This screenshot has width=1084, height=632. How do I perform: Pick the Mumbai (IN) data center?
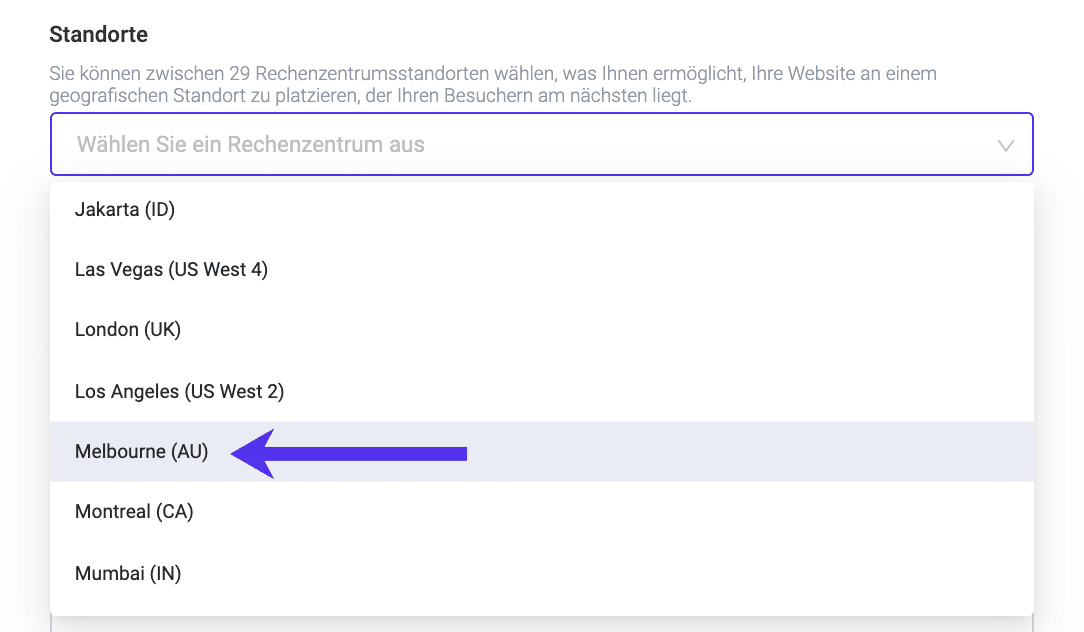coord(128,573)
